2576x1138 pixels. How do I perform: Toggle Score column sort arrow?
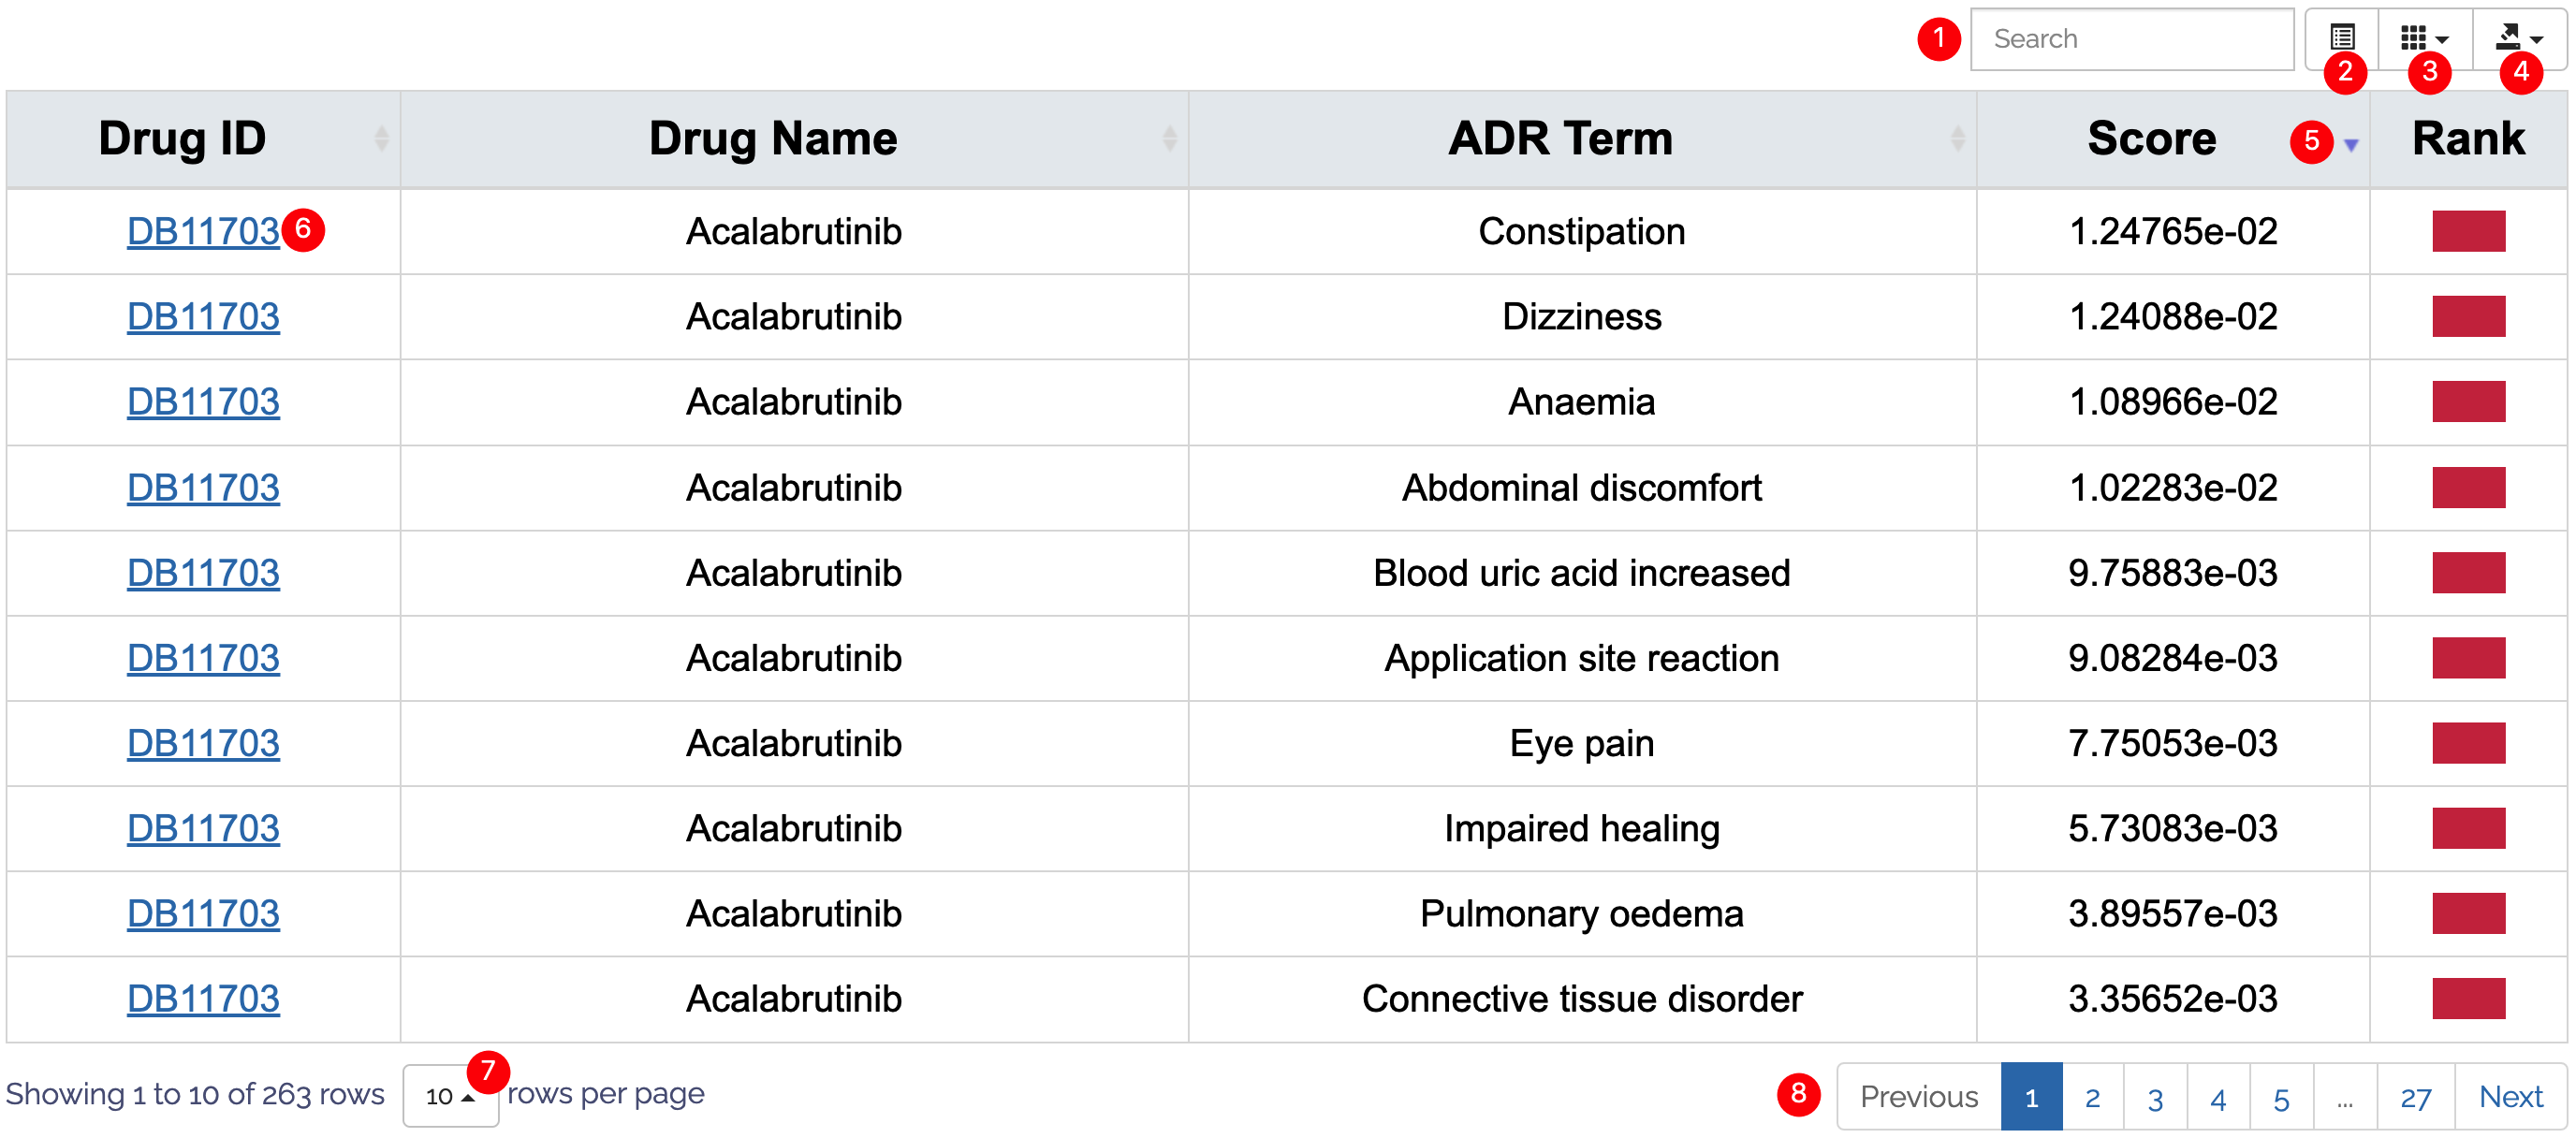point(2351,144)
